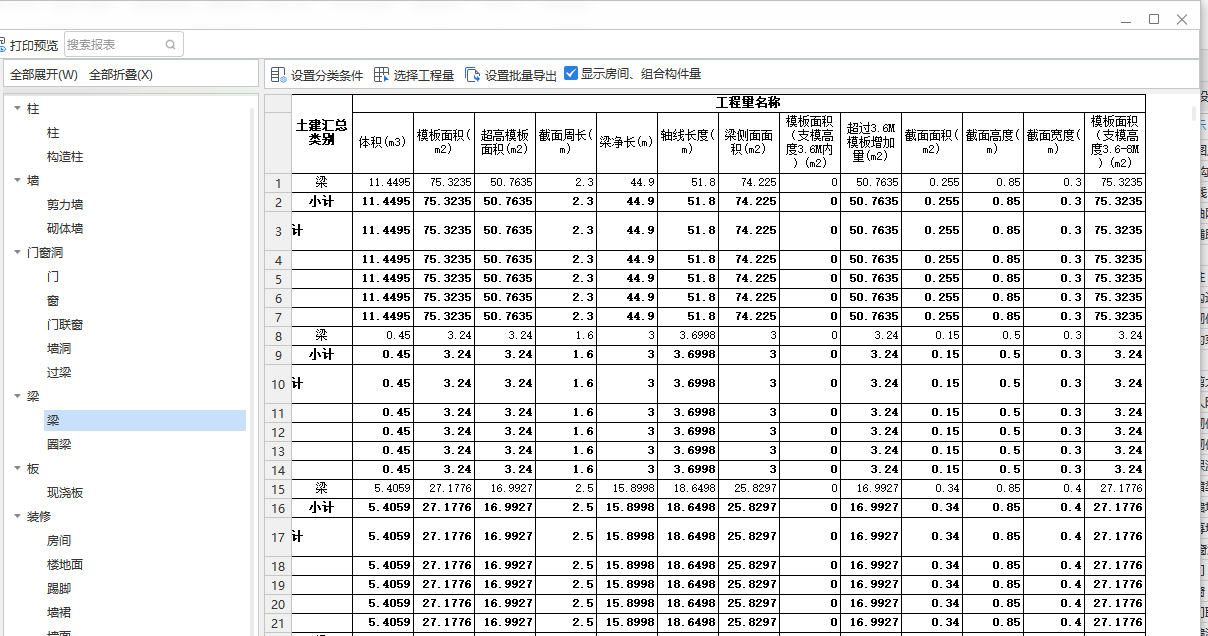Select 墙洞 in the report tree

59,349
